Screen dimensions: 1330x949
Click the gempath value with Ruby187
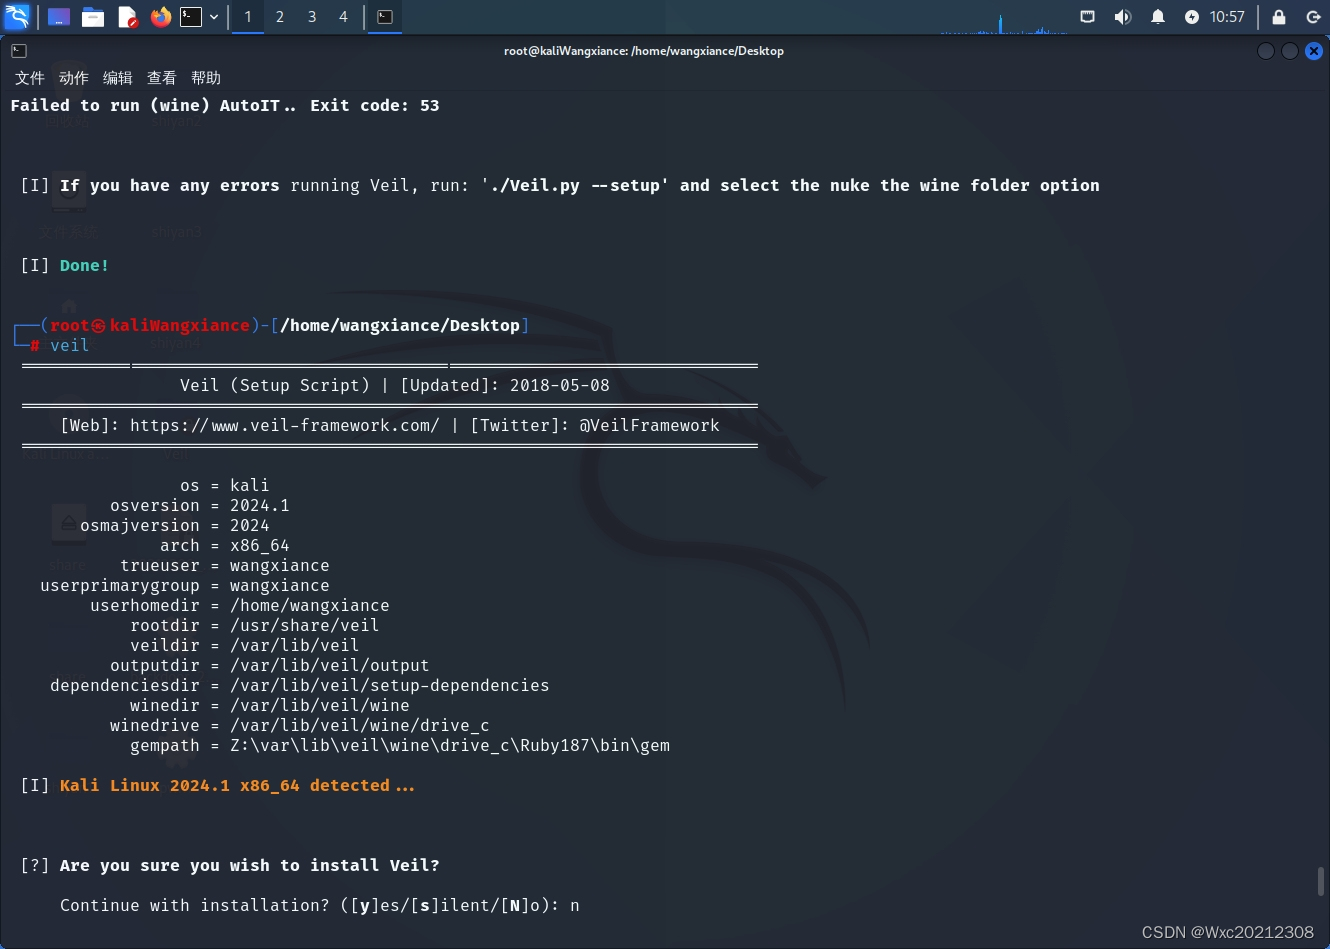click(x=450, y=745)
